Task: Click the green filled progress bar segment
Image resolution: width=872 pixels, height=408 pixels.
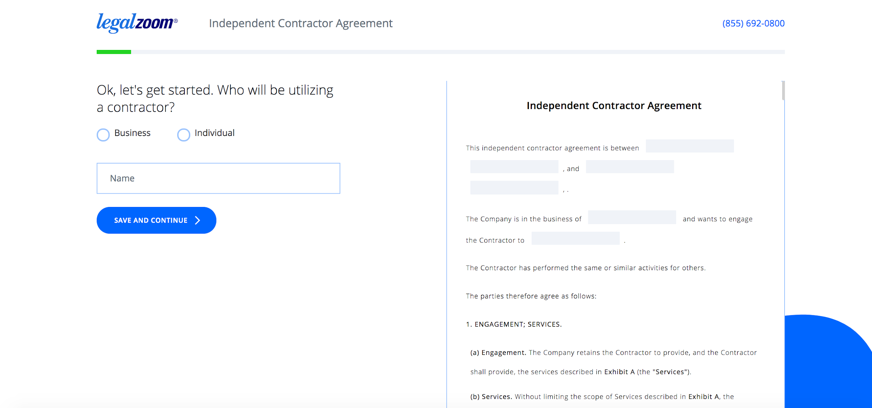Action: point(113,52)
